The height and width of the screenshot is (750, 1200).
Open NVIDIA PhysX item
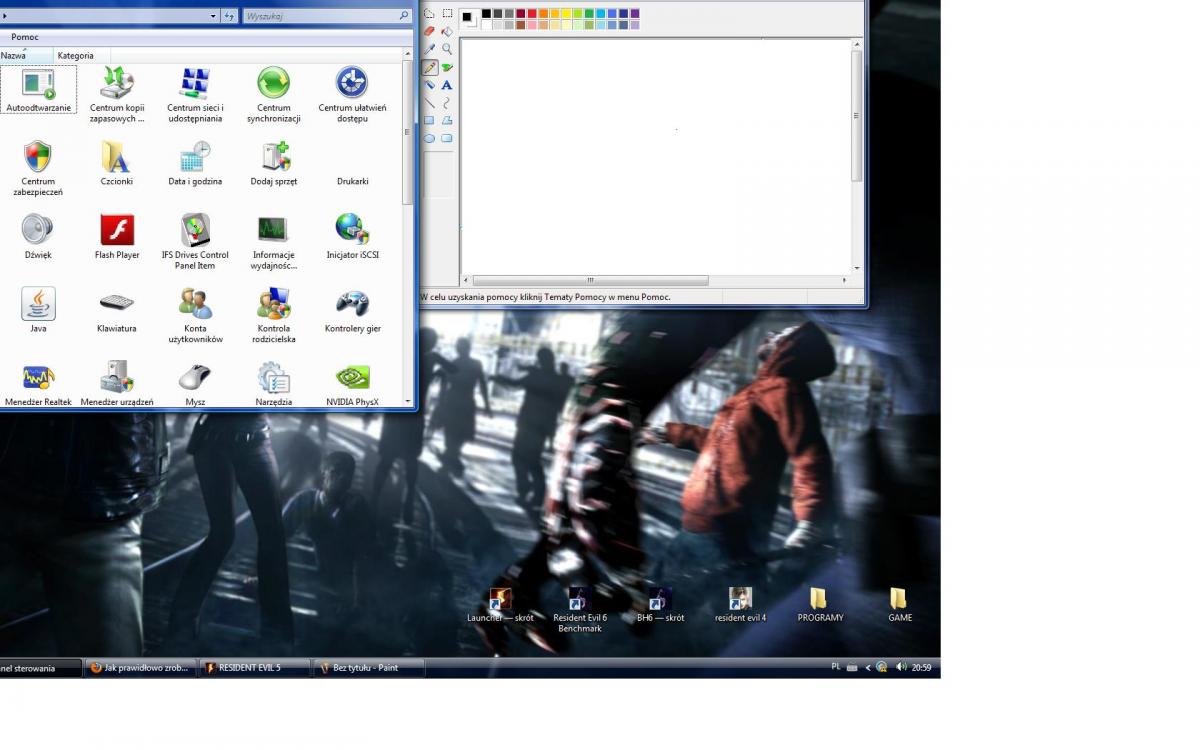tap(352, 384)
